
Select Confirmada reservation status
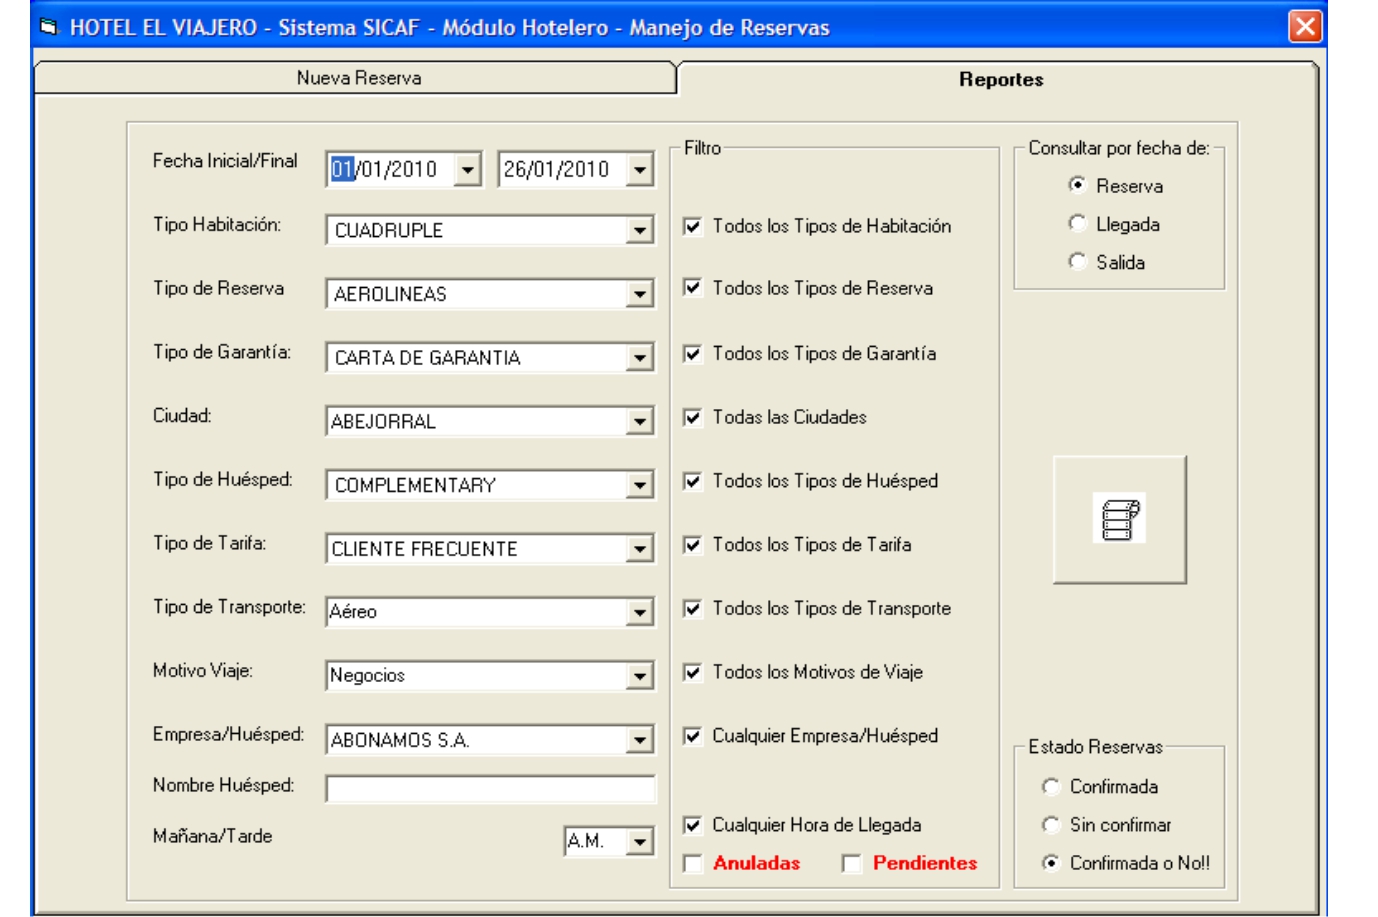[1050, 787]
